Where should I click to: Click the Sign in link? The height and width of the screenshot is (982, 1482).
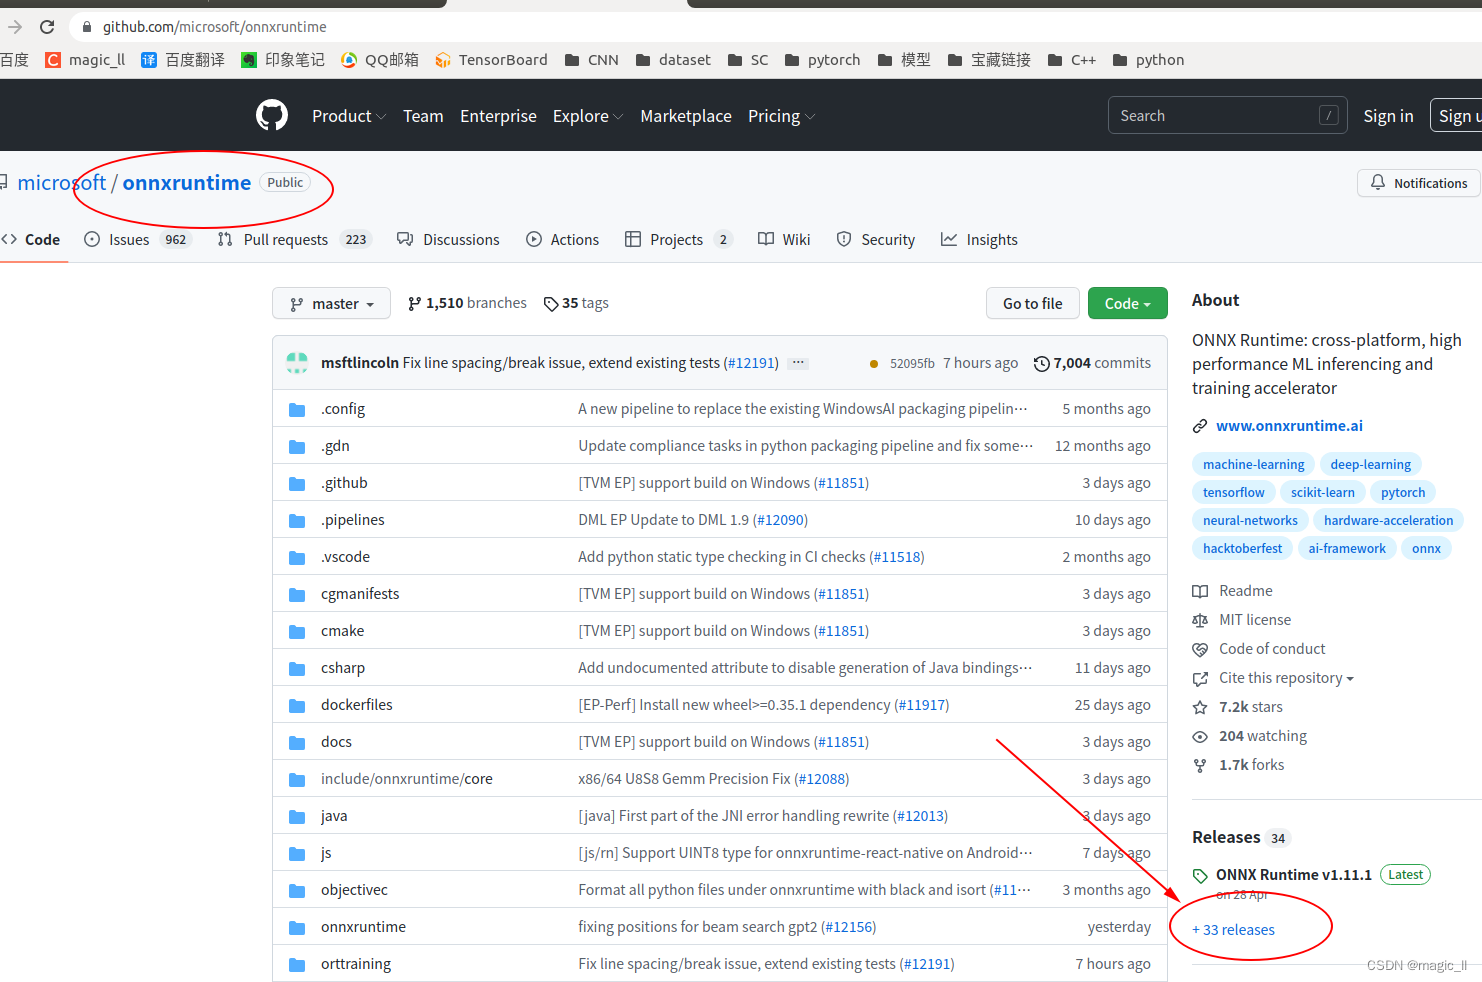coord(1388,116)
